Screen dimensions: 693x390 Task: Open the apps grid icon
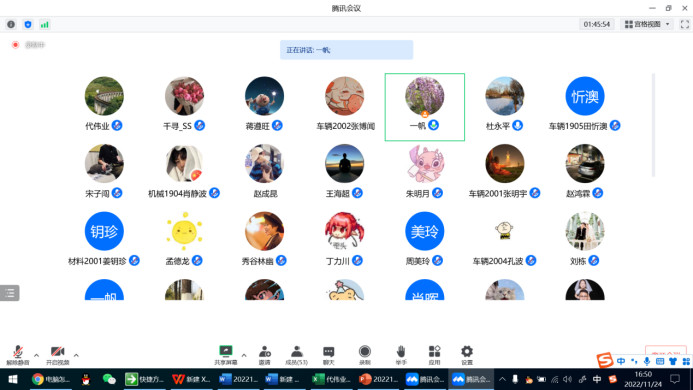pos(434,355)
